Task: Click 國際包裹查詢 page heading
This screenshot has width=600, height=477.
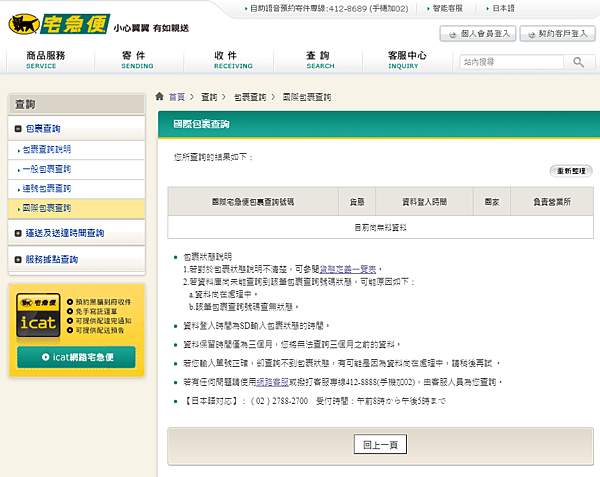Action: [x=201, y=124]
